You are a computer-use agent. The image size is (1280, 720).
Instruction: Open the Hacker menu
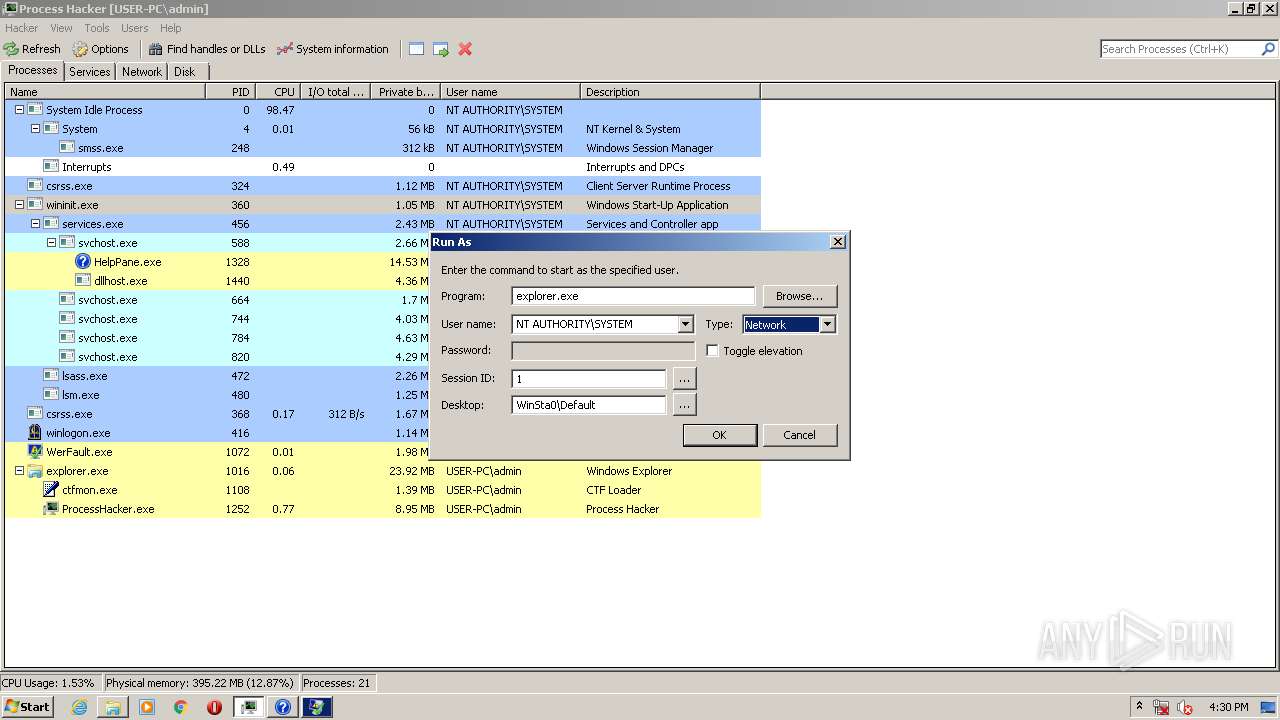click(x=21, y=28)
